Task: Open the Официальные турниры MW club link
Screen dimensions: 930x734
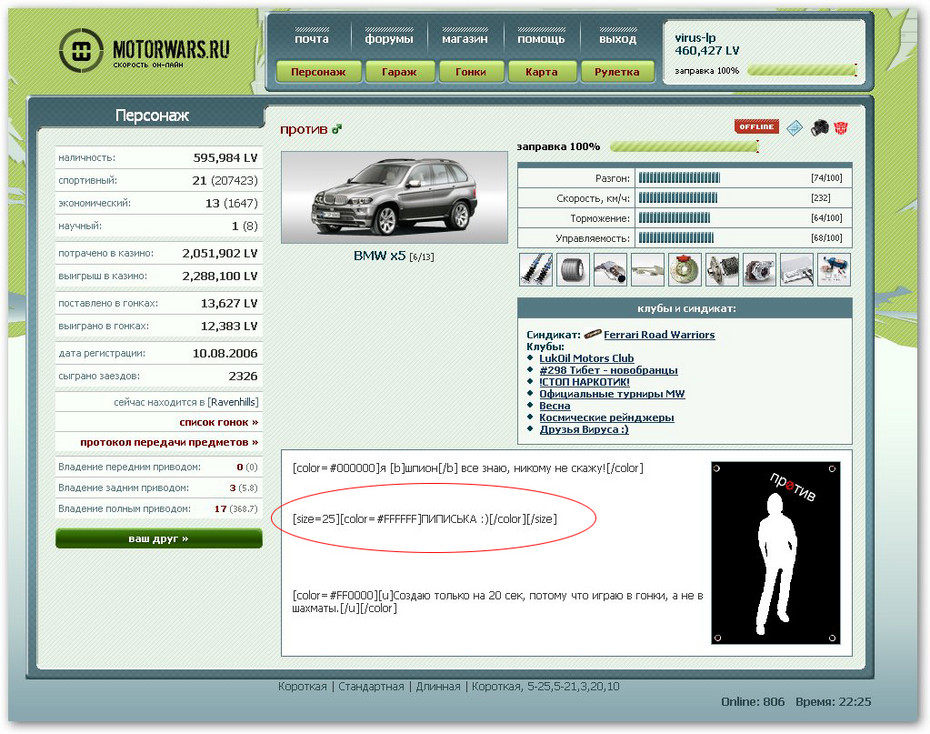Action: pyautogui.click(x=612, y=394)
